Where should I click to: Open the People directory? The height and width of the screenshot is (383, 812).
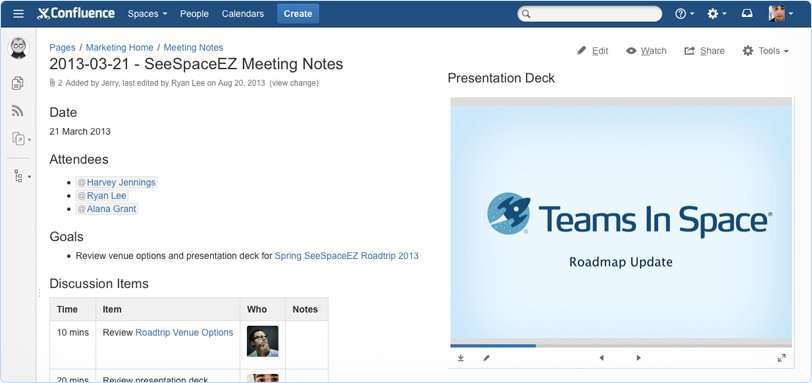coord(194,14)
